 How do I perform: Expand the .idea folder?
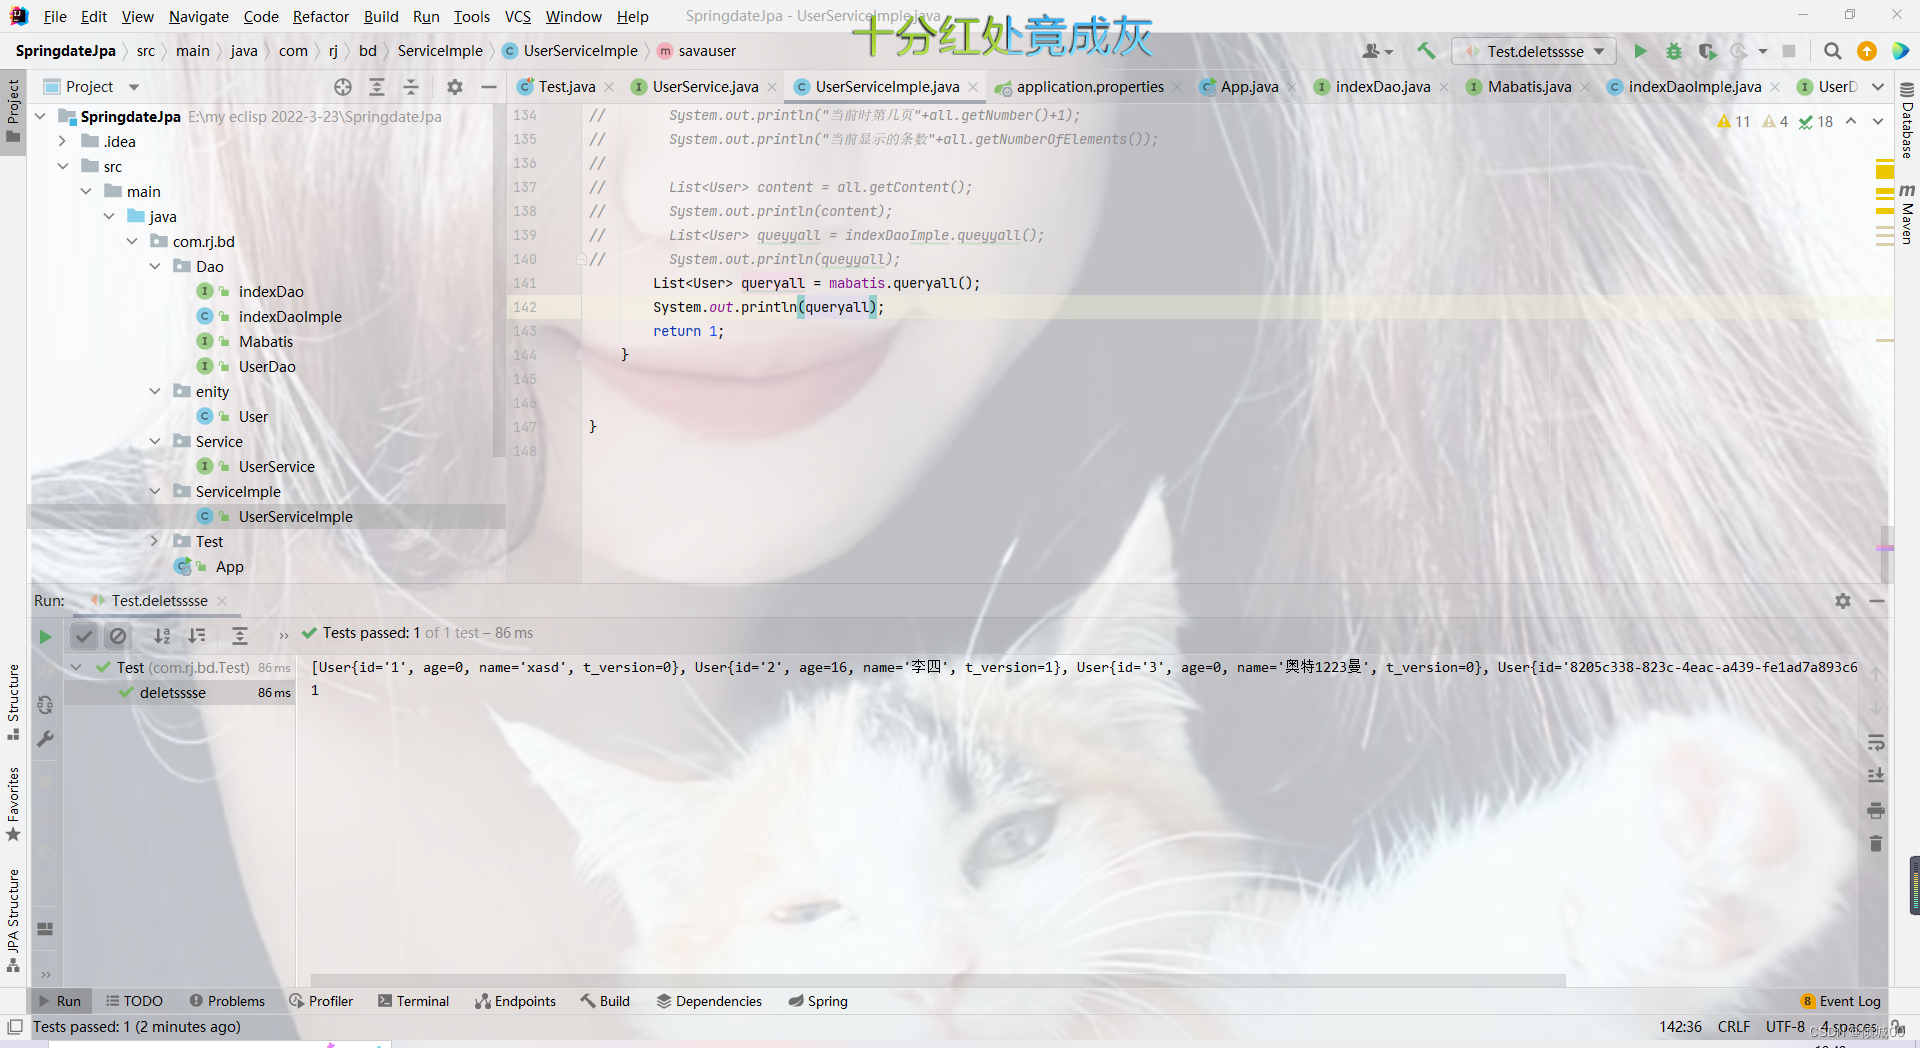click(x=63, y=141)
